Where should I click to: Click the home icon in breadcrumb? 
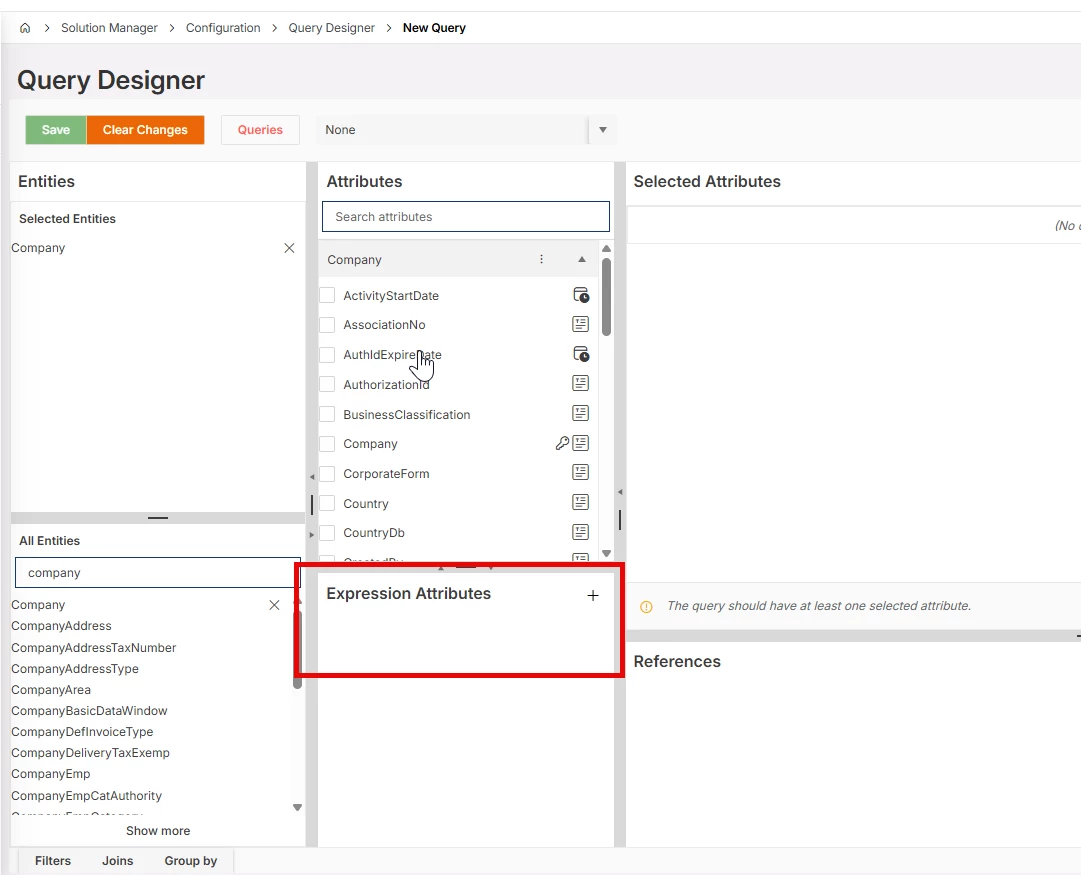(25, 28)
